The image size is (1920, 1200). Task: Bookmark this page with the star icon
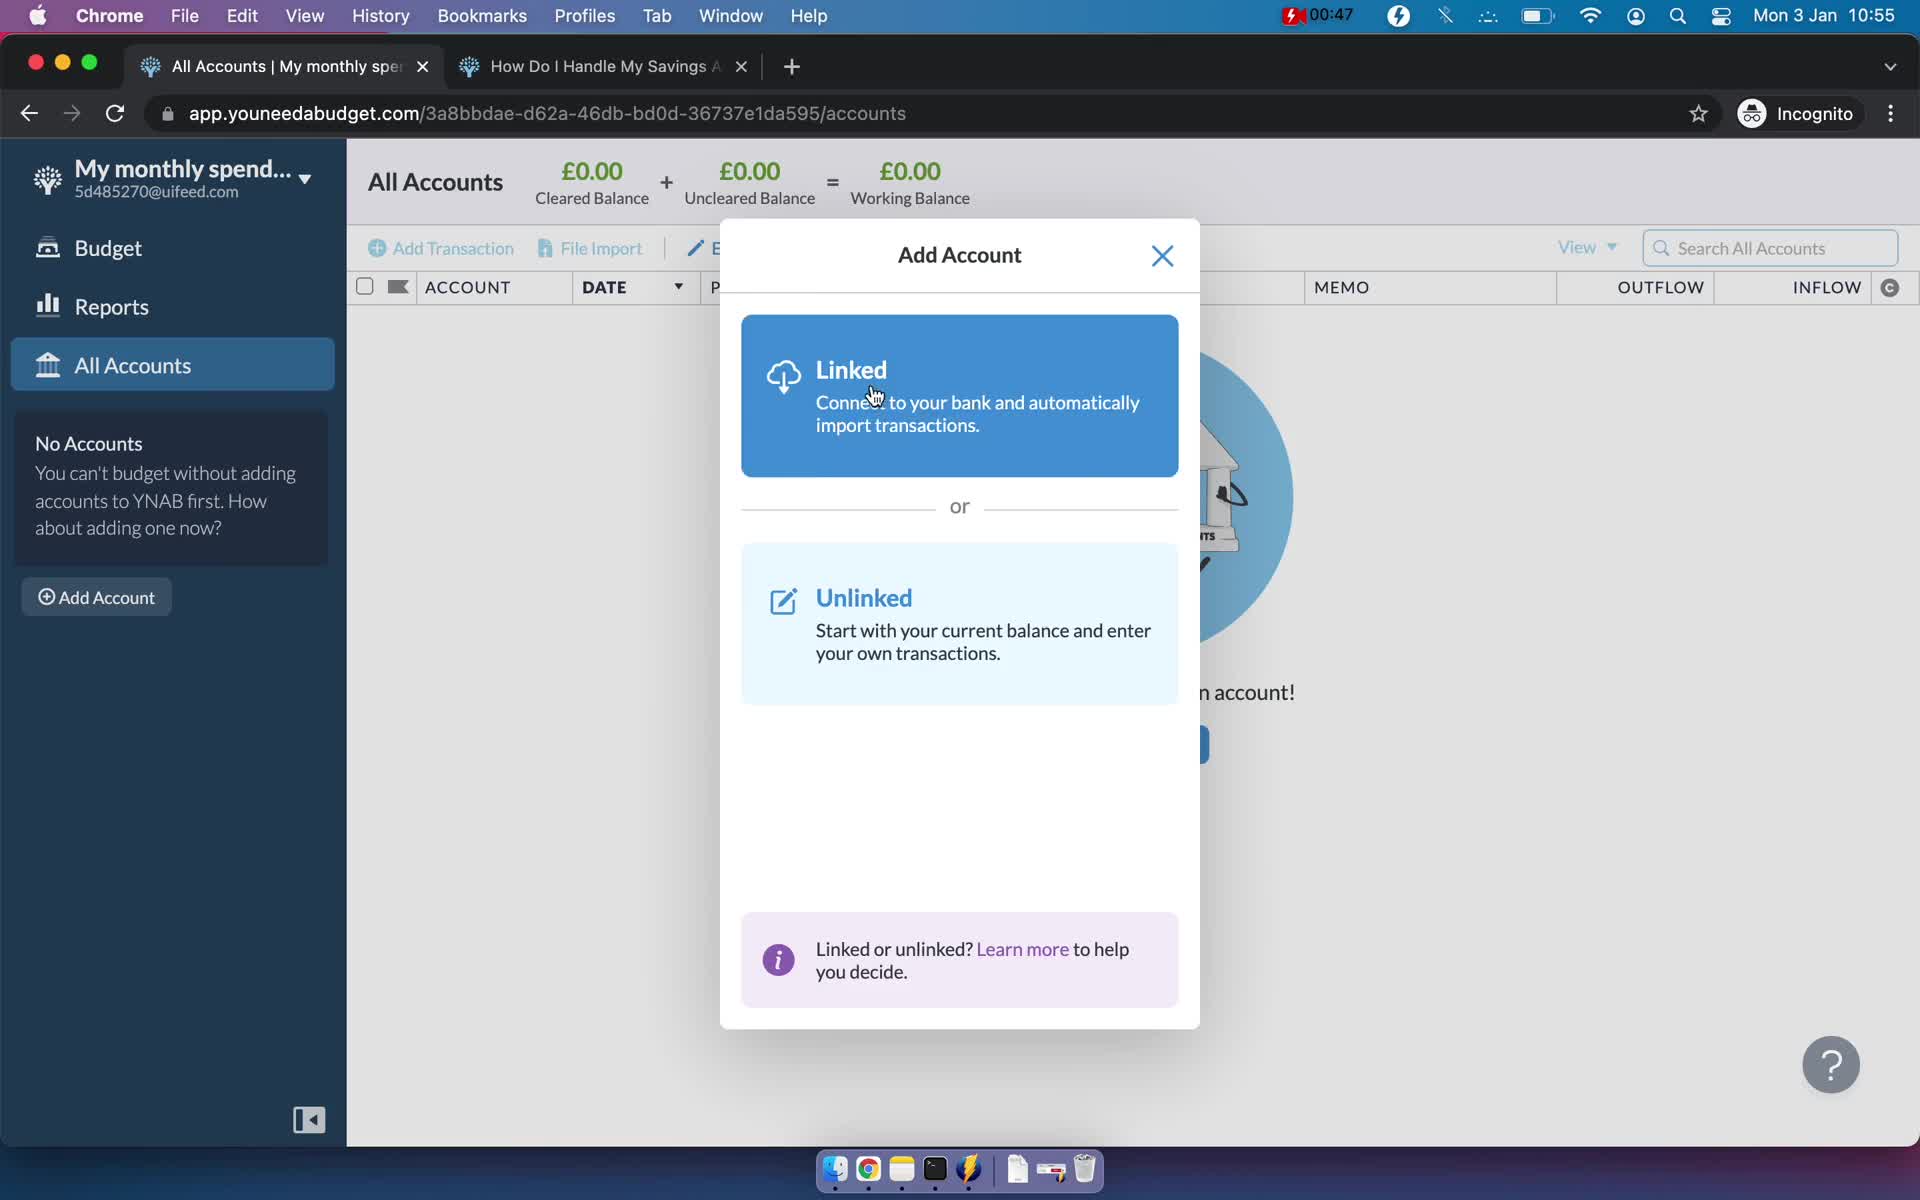pyautogui.click(x=1698, y=113)
